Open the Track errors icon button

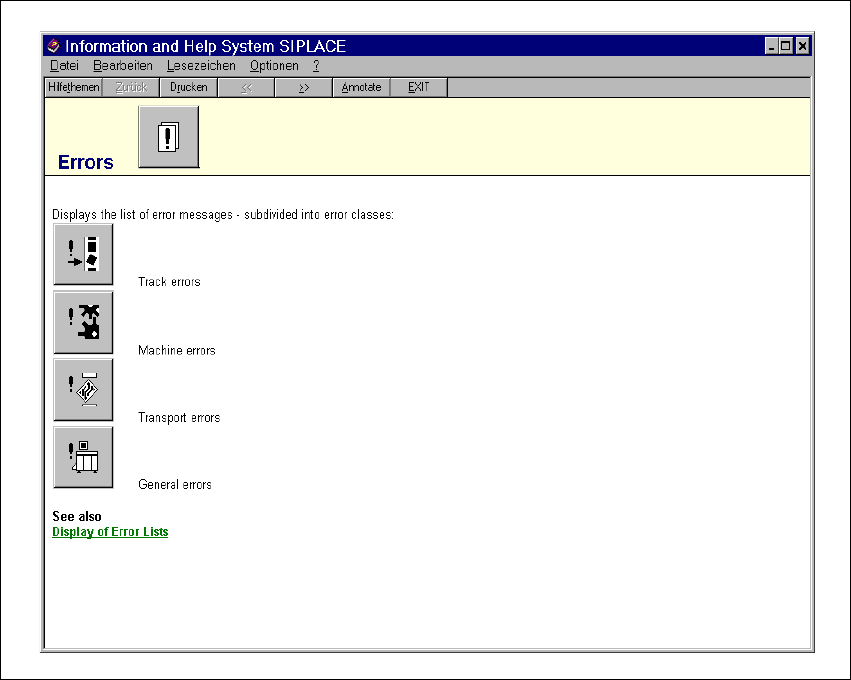83,254
